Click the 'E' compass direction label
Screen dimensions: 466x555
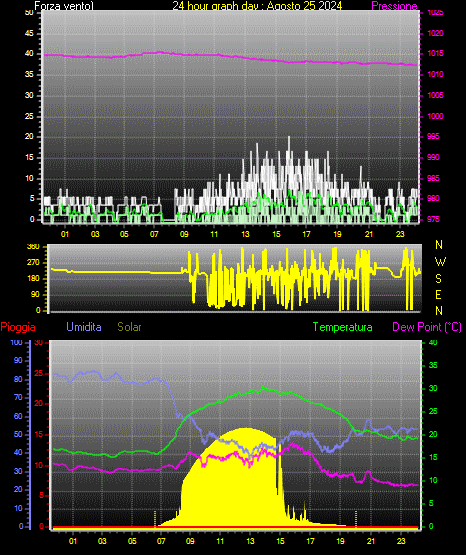438,294
